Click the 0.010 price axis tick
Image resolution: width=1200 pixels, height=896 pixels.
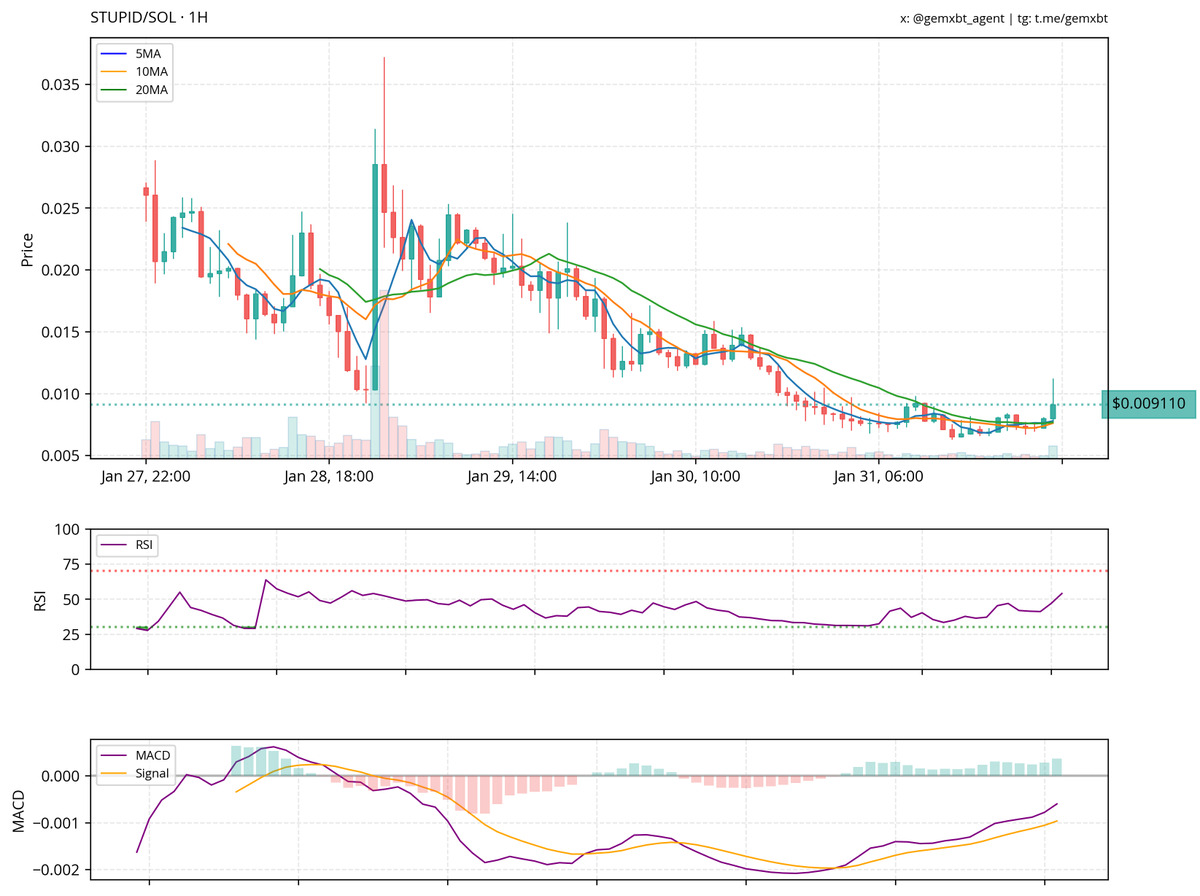tap(60, 394)
